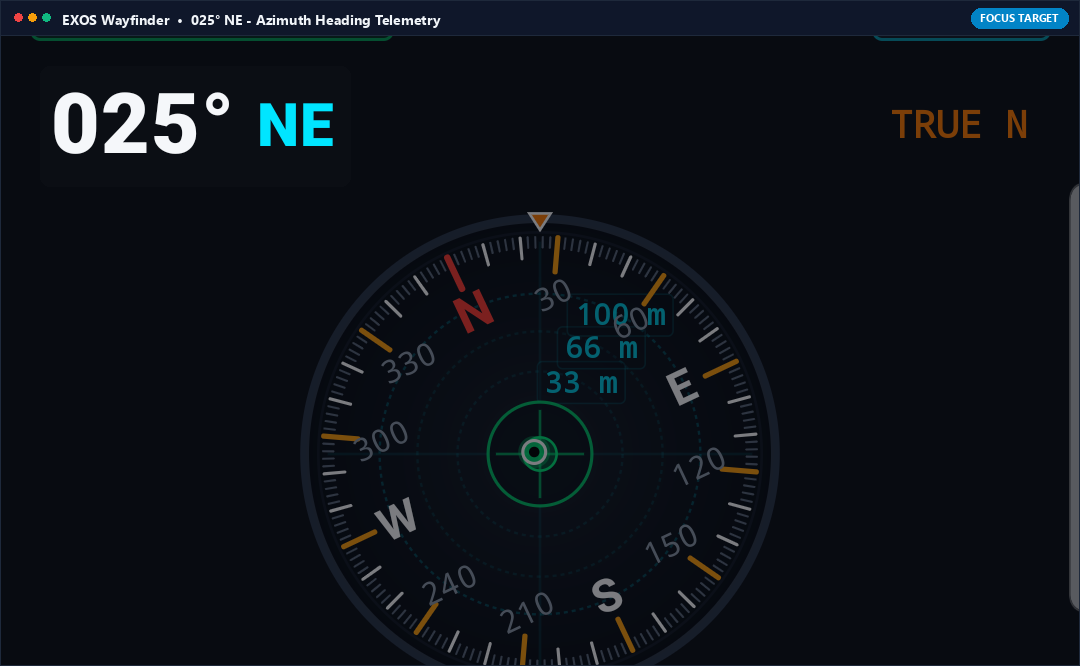Click the 240 degree mark on compass
Screen dimensions: 1080x666
(x=449, y=584)
